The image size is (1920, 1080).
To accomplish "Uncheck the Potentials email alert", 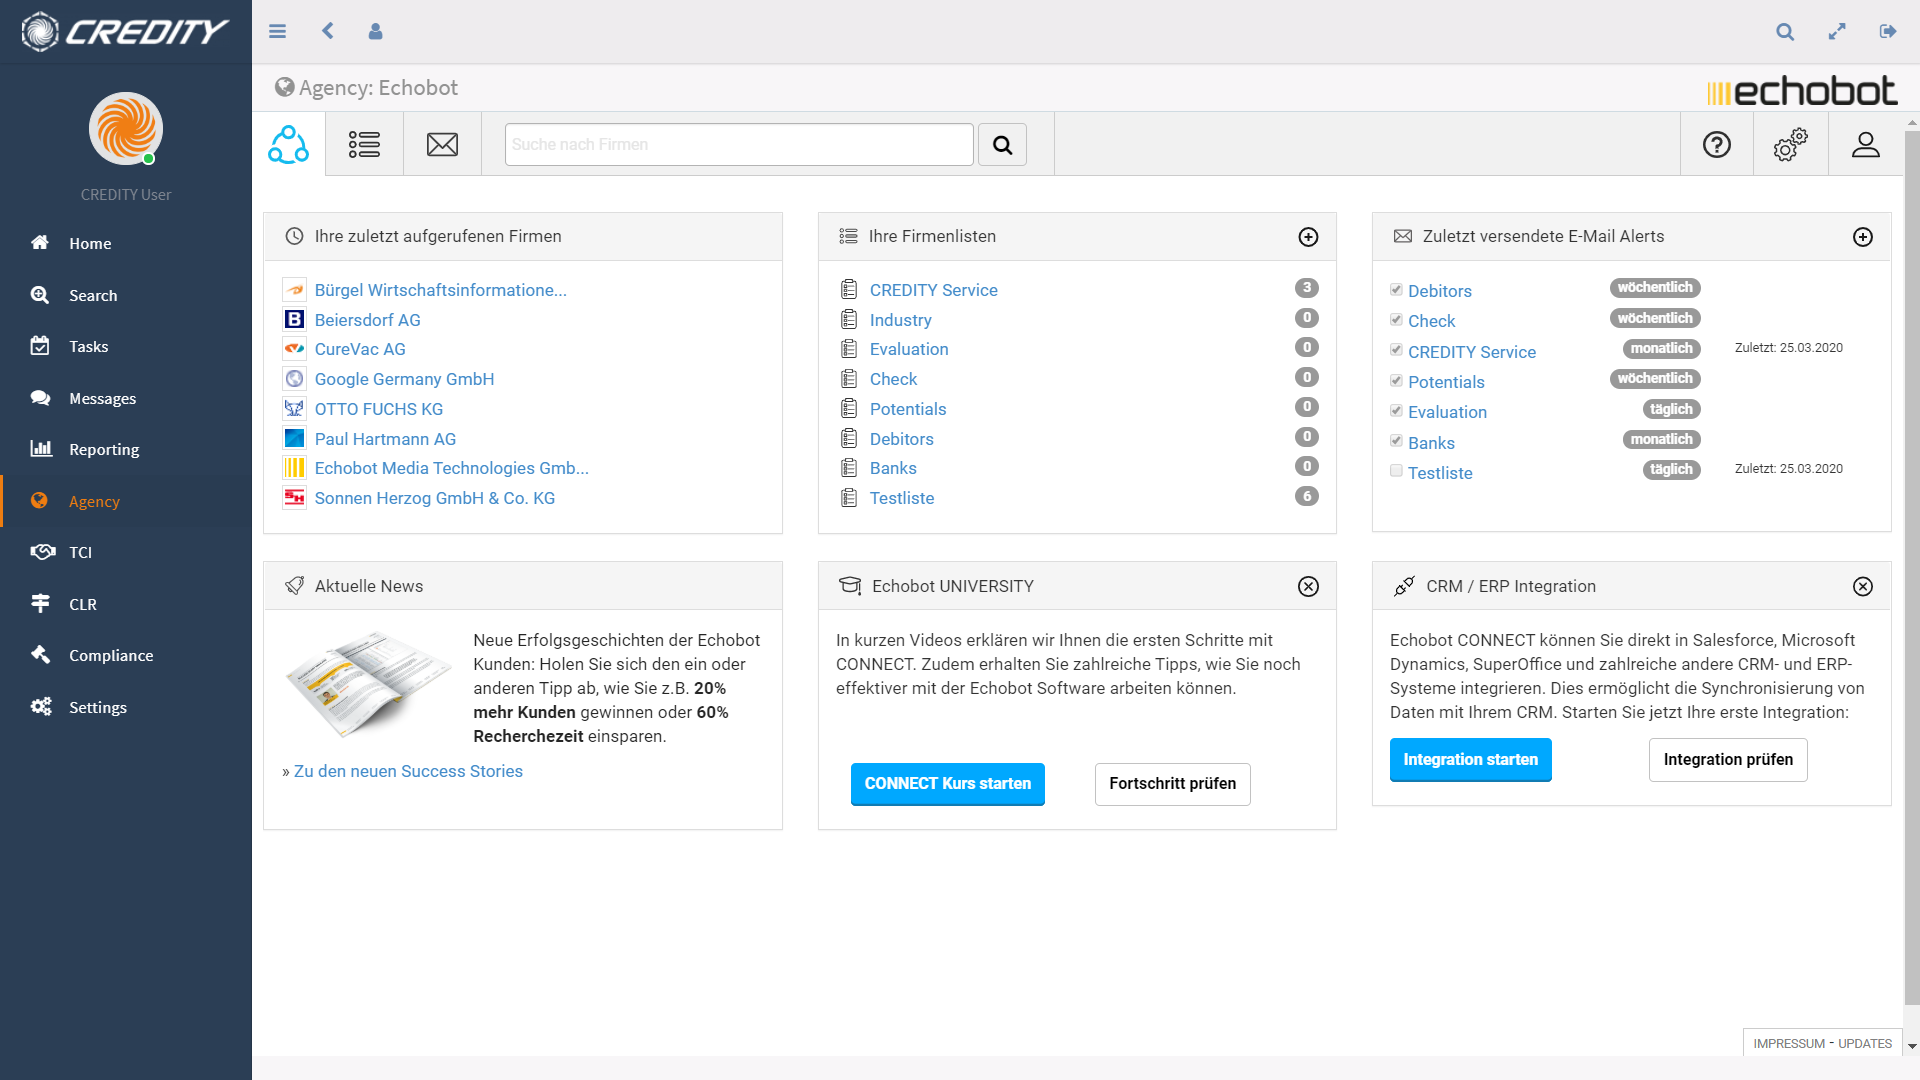I will click(x=1396, y=378).
